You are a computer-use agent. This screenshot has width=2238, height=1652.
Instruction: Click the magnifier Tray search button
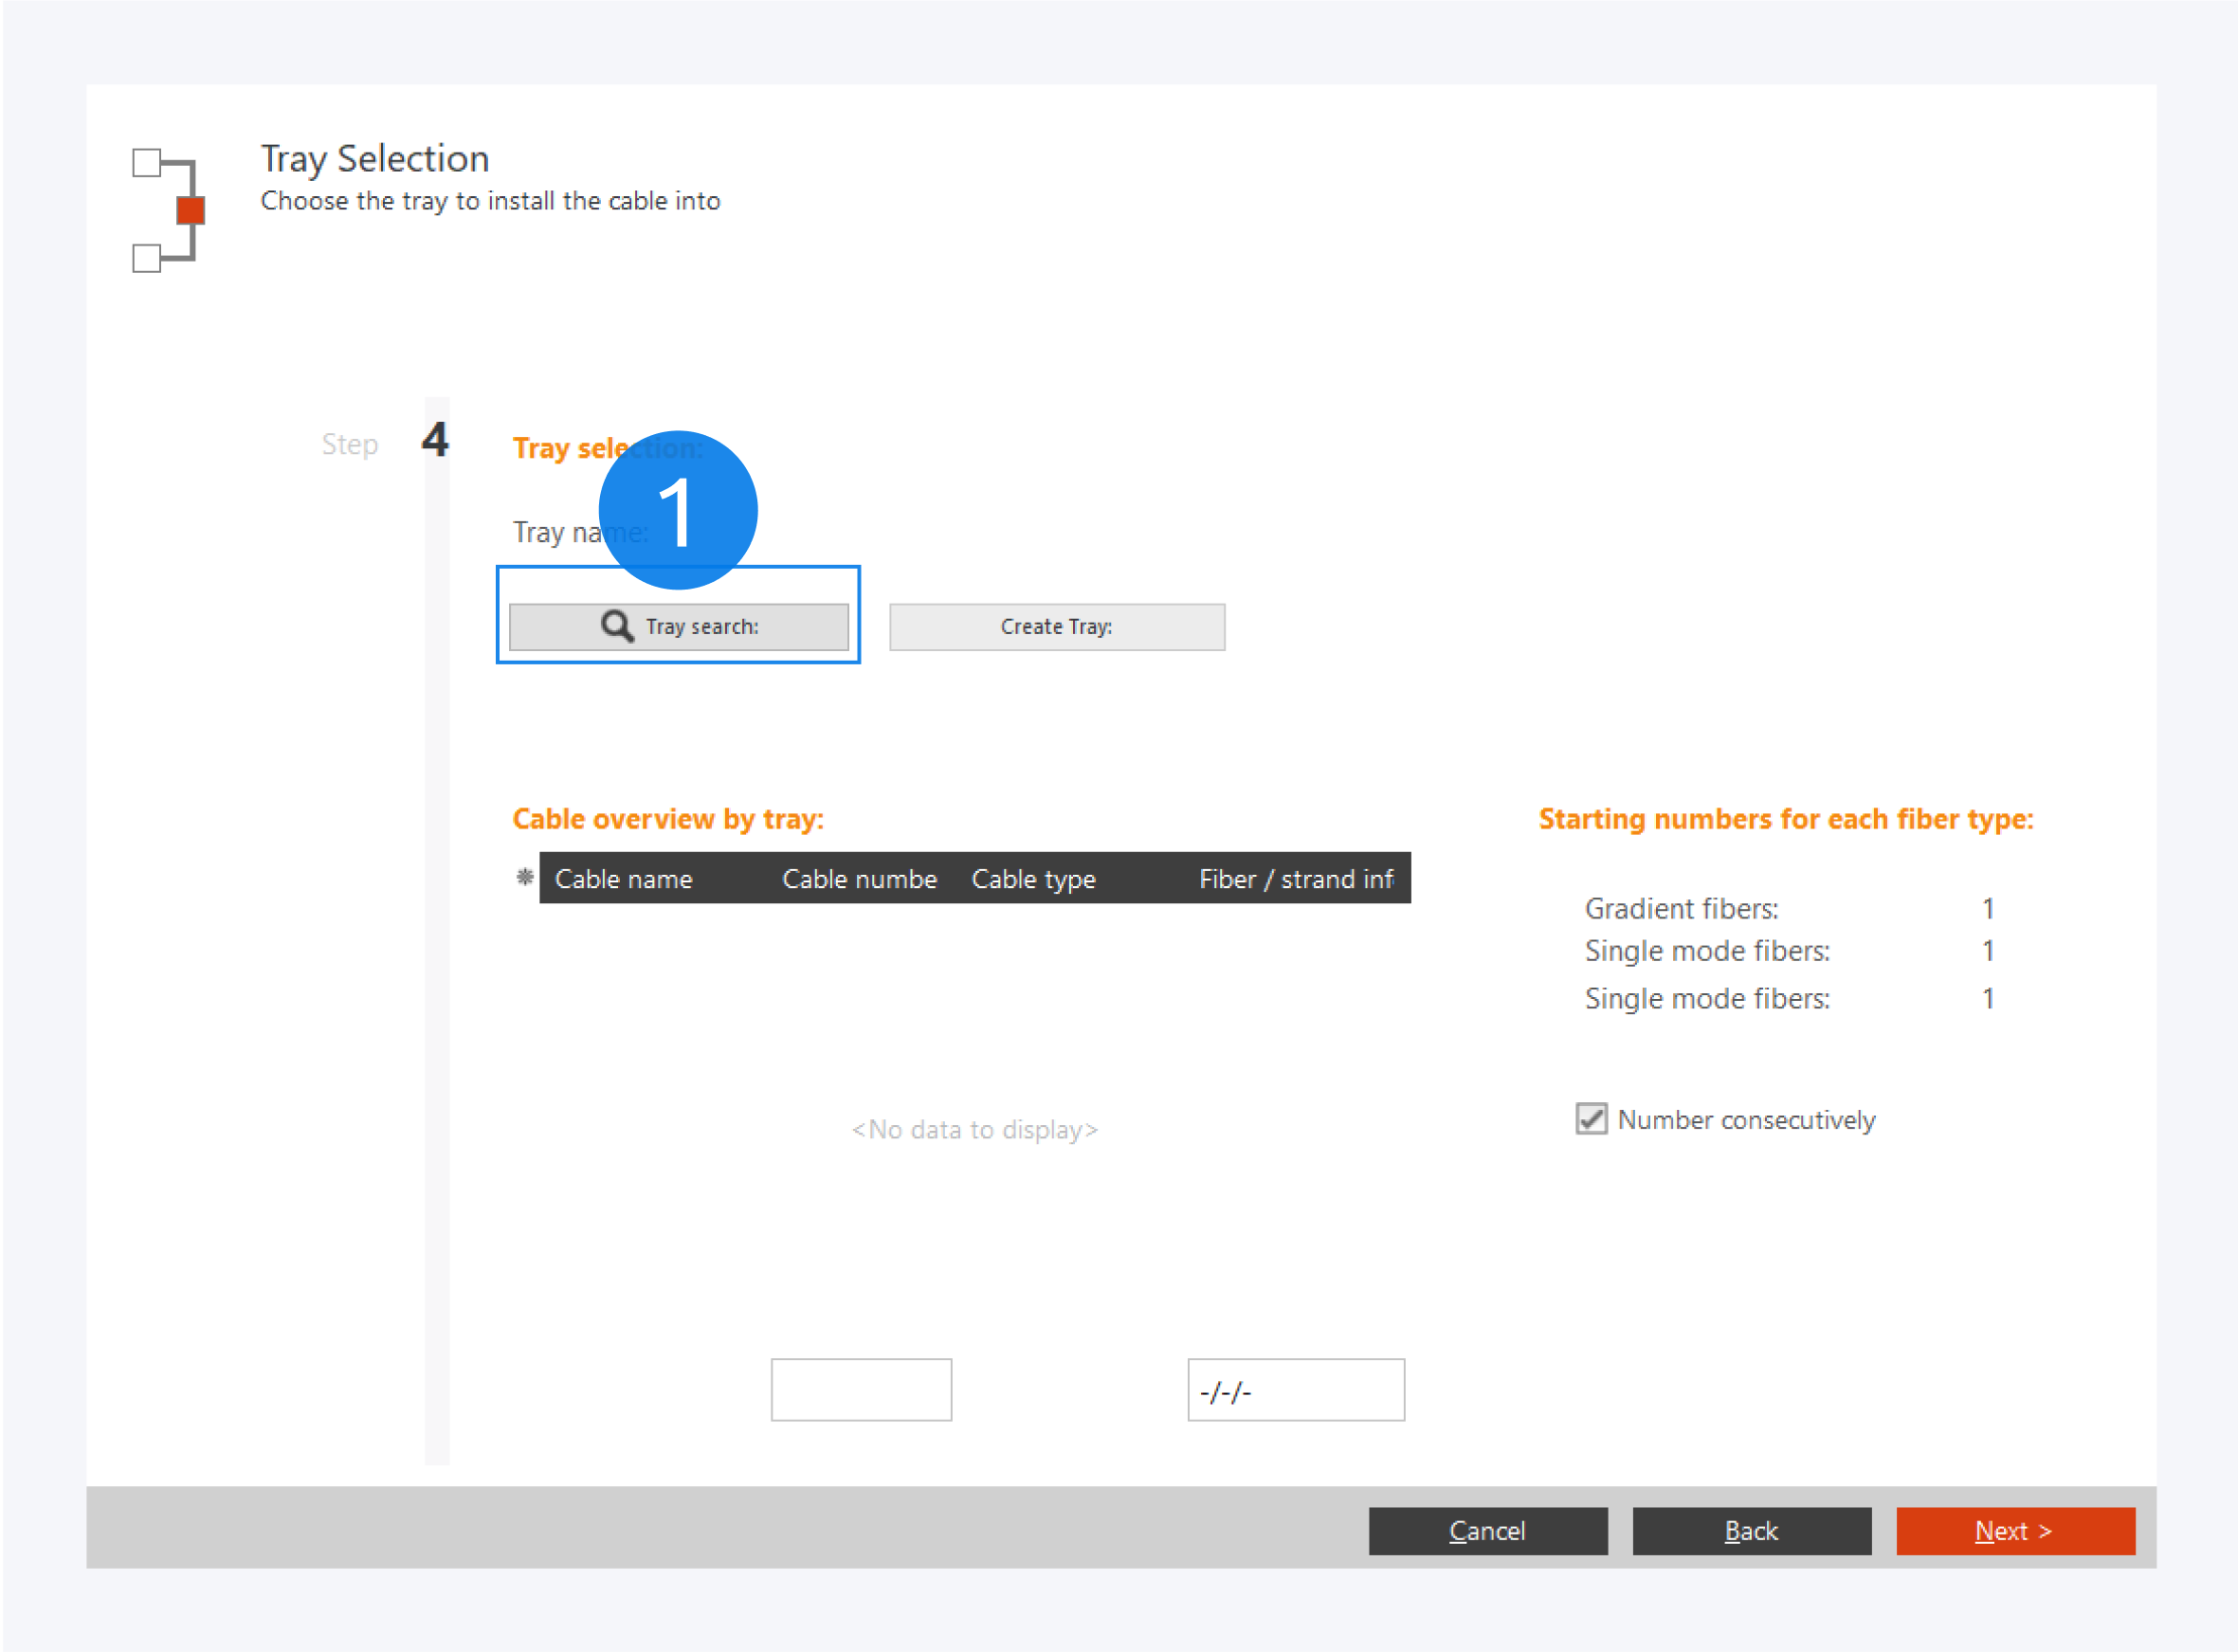[x=678, y=627]
